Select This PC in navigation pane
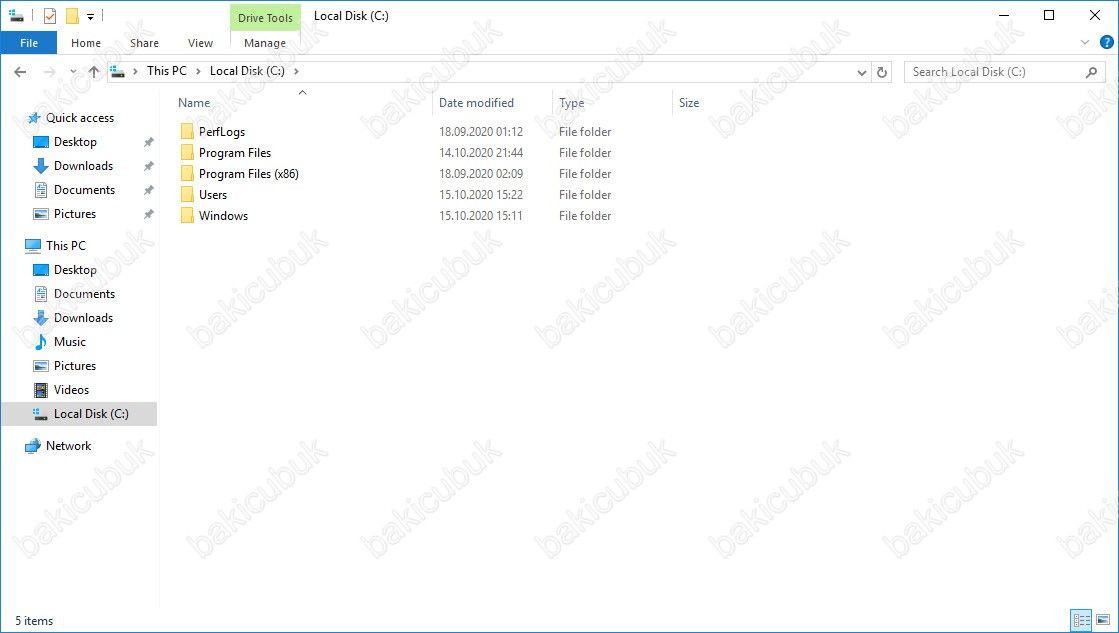Image resolution: width=1119 pixels, height=633 pixels. pos(66,245)
